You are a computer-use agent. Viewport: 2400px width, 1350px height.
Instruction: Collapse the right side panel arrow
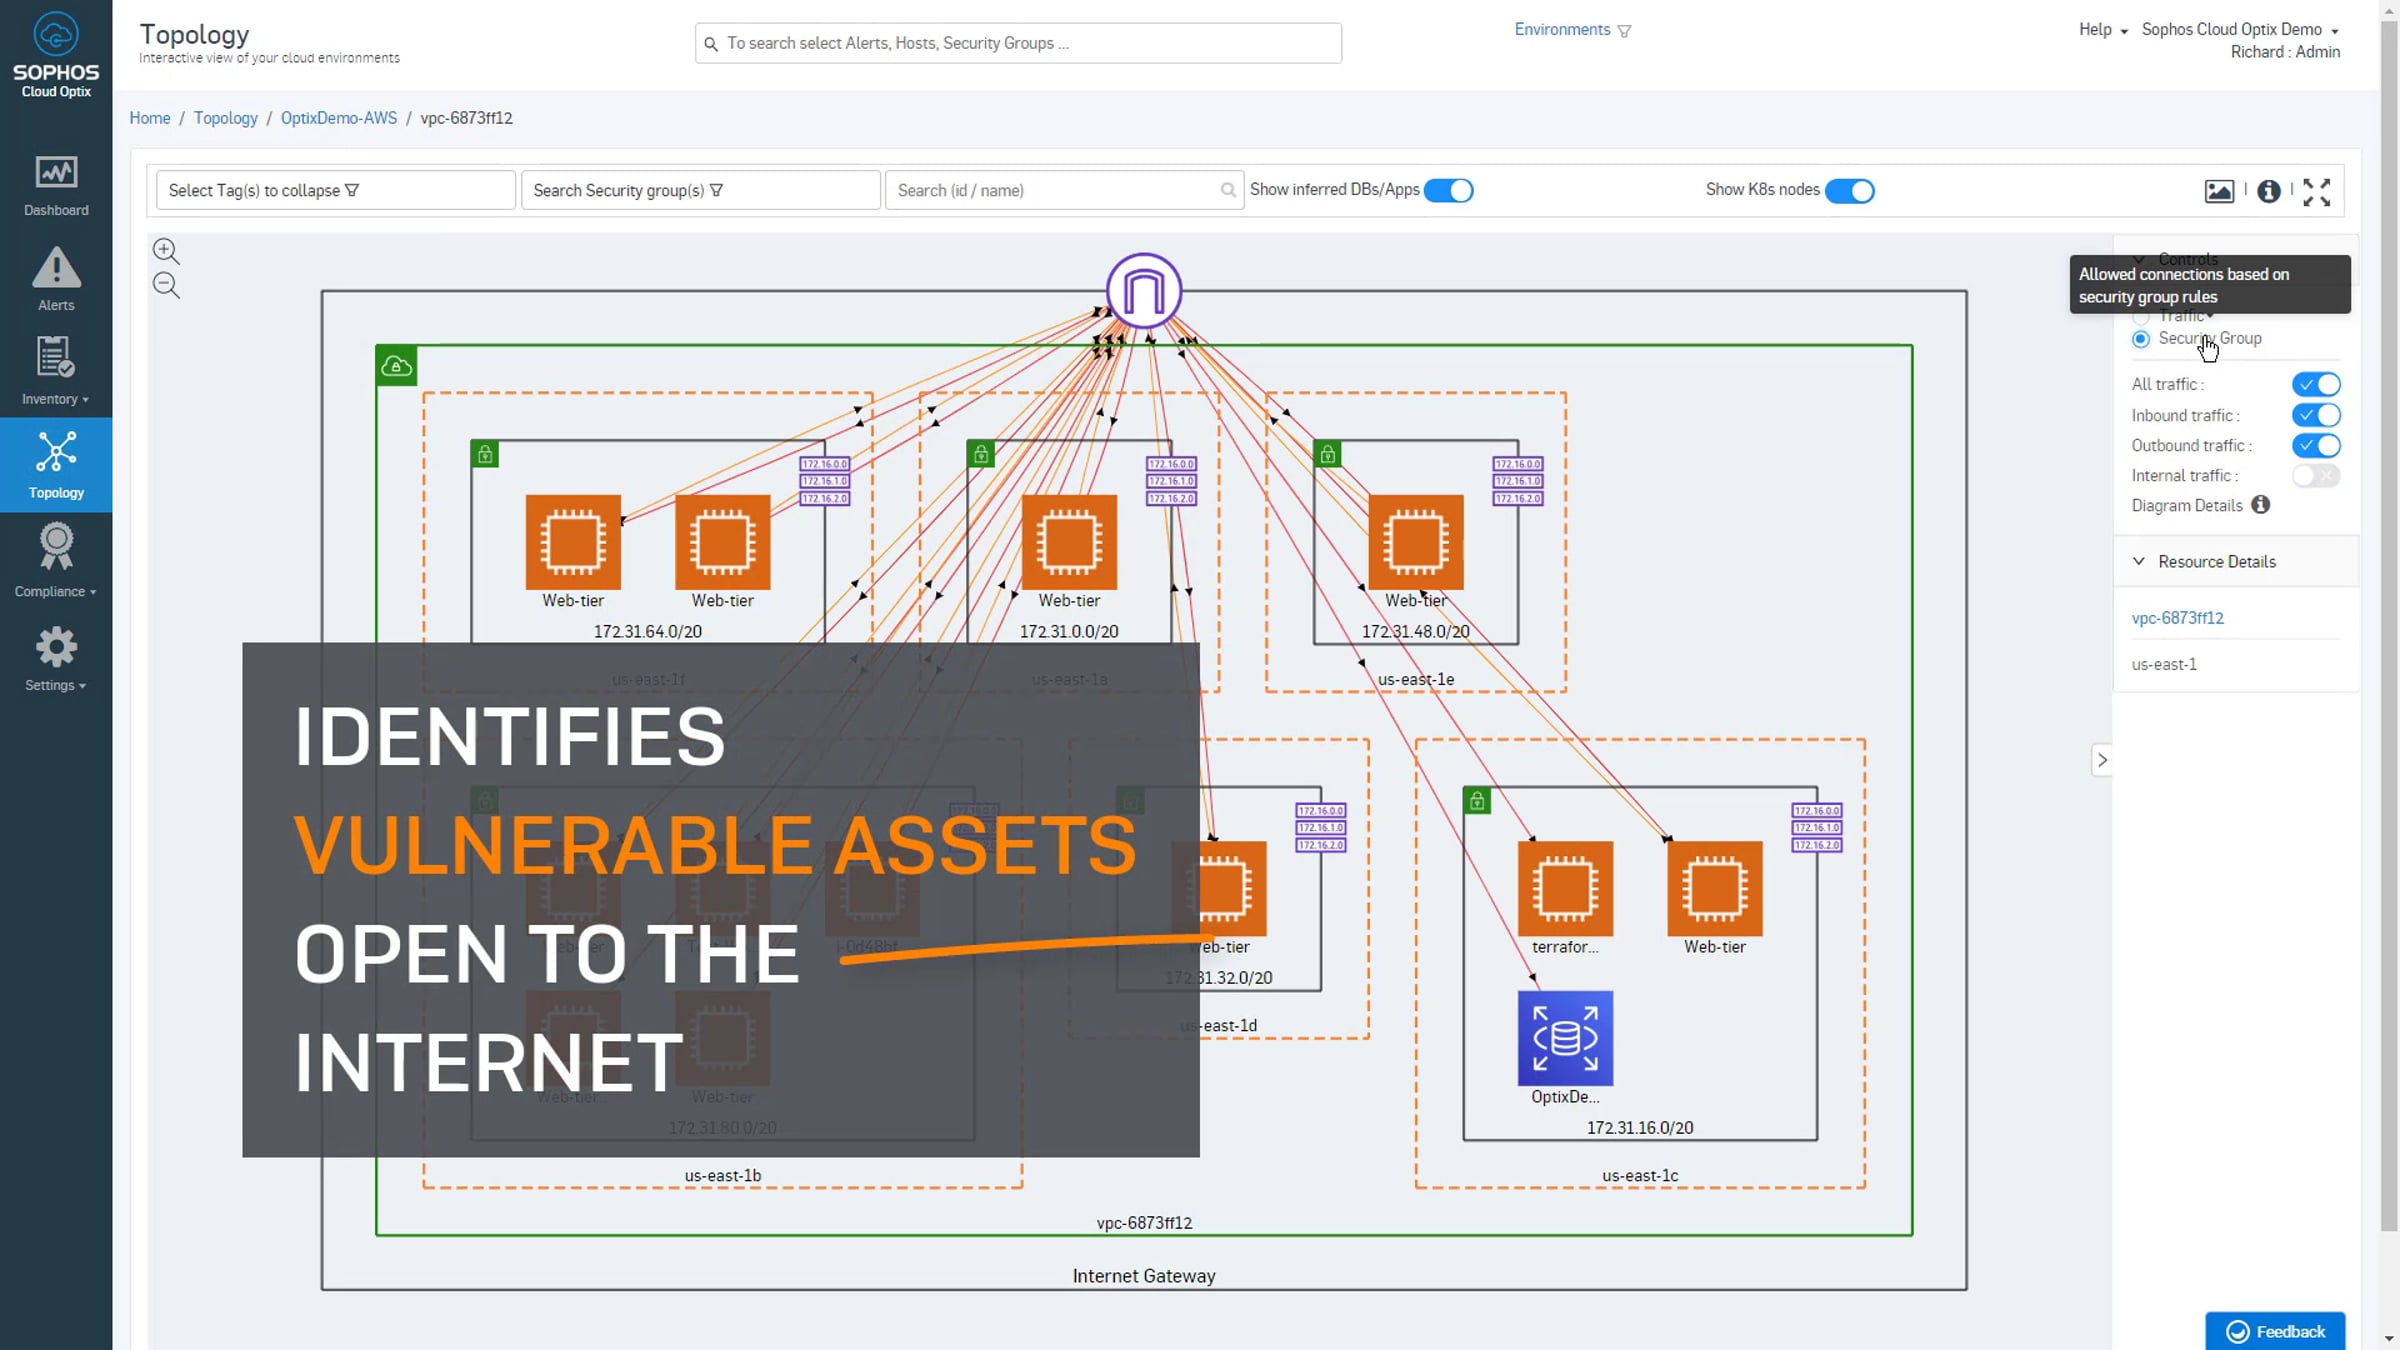[x=2102, y=760]
